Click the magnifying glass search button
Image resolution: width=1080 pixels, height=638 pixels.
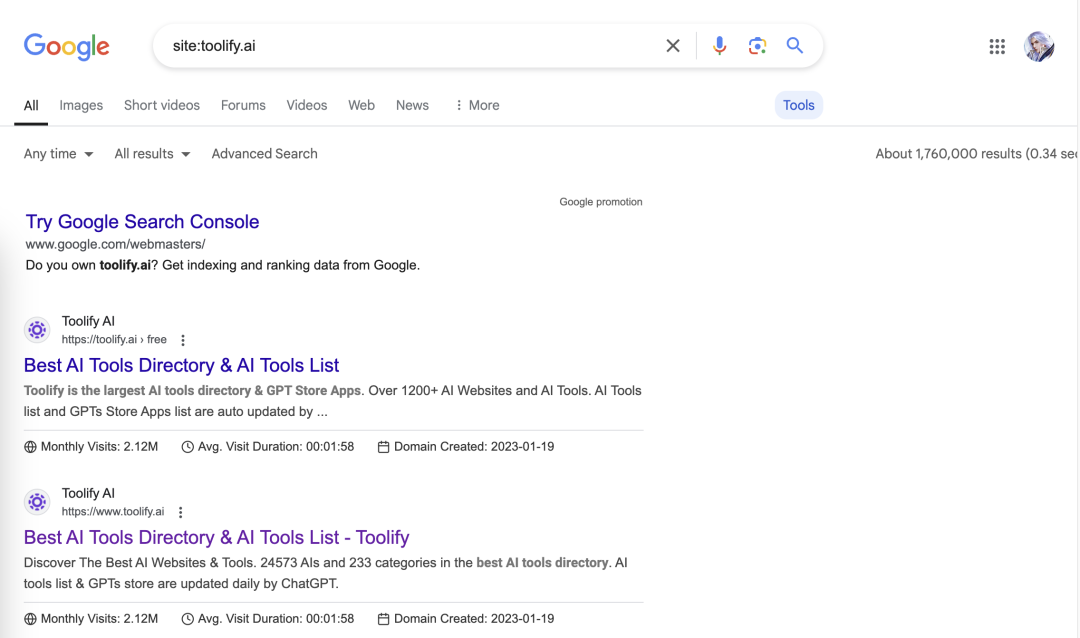pos(795,45)
